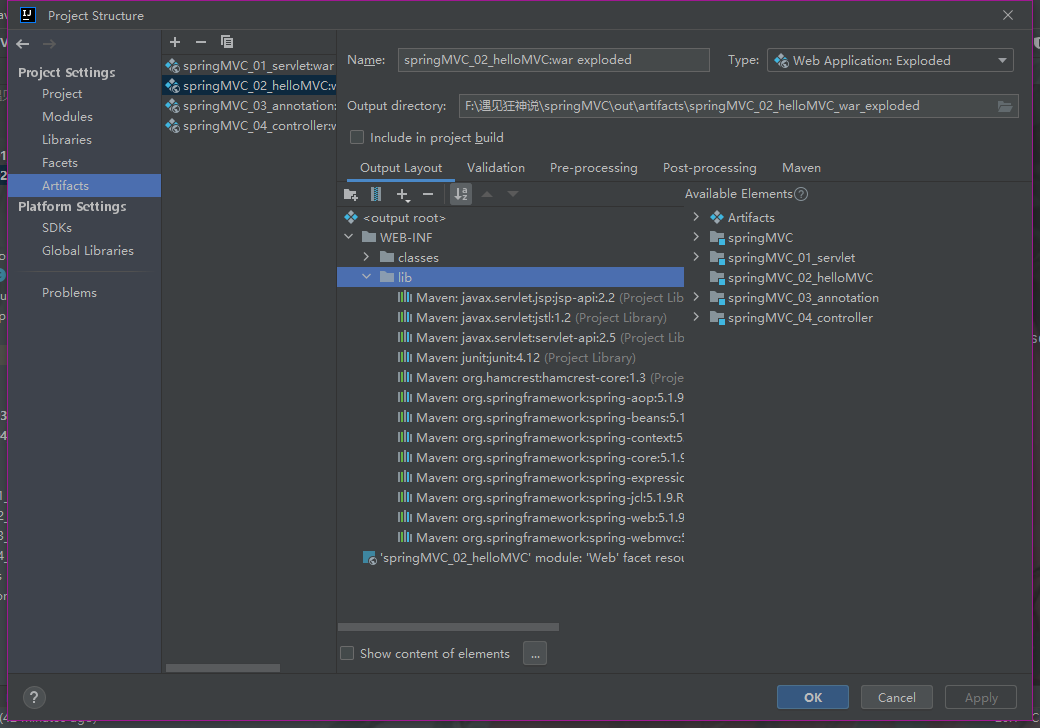
Task: Click the create archive icon
Action: 376,194
